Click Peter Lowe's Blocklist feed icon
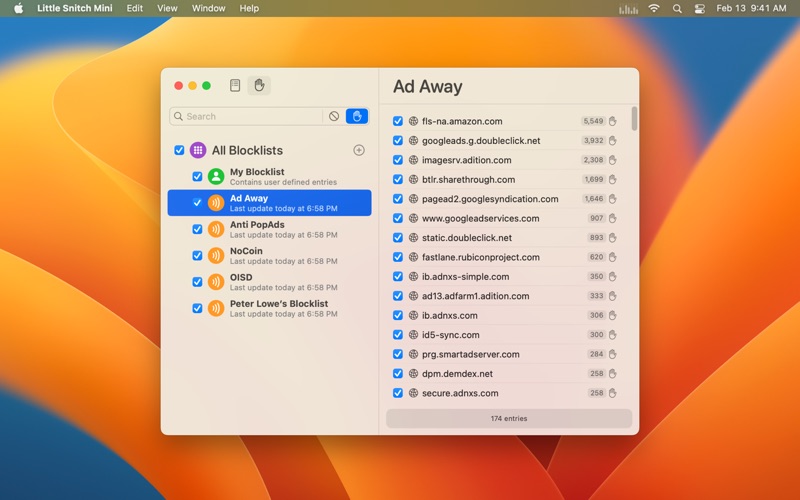Image resolution: width=800 pixels, height=500 pixels. pos(216,308)
